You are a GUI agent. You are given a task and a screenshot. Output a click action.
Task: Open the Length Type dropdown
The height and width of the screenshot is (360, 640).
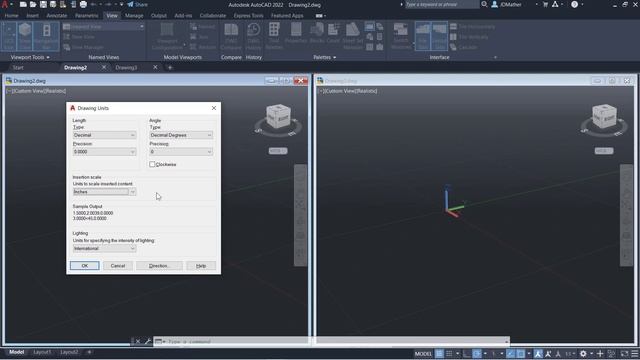pyautogui.click(x=104, y=135)
